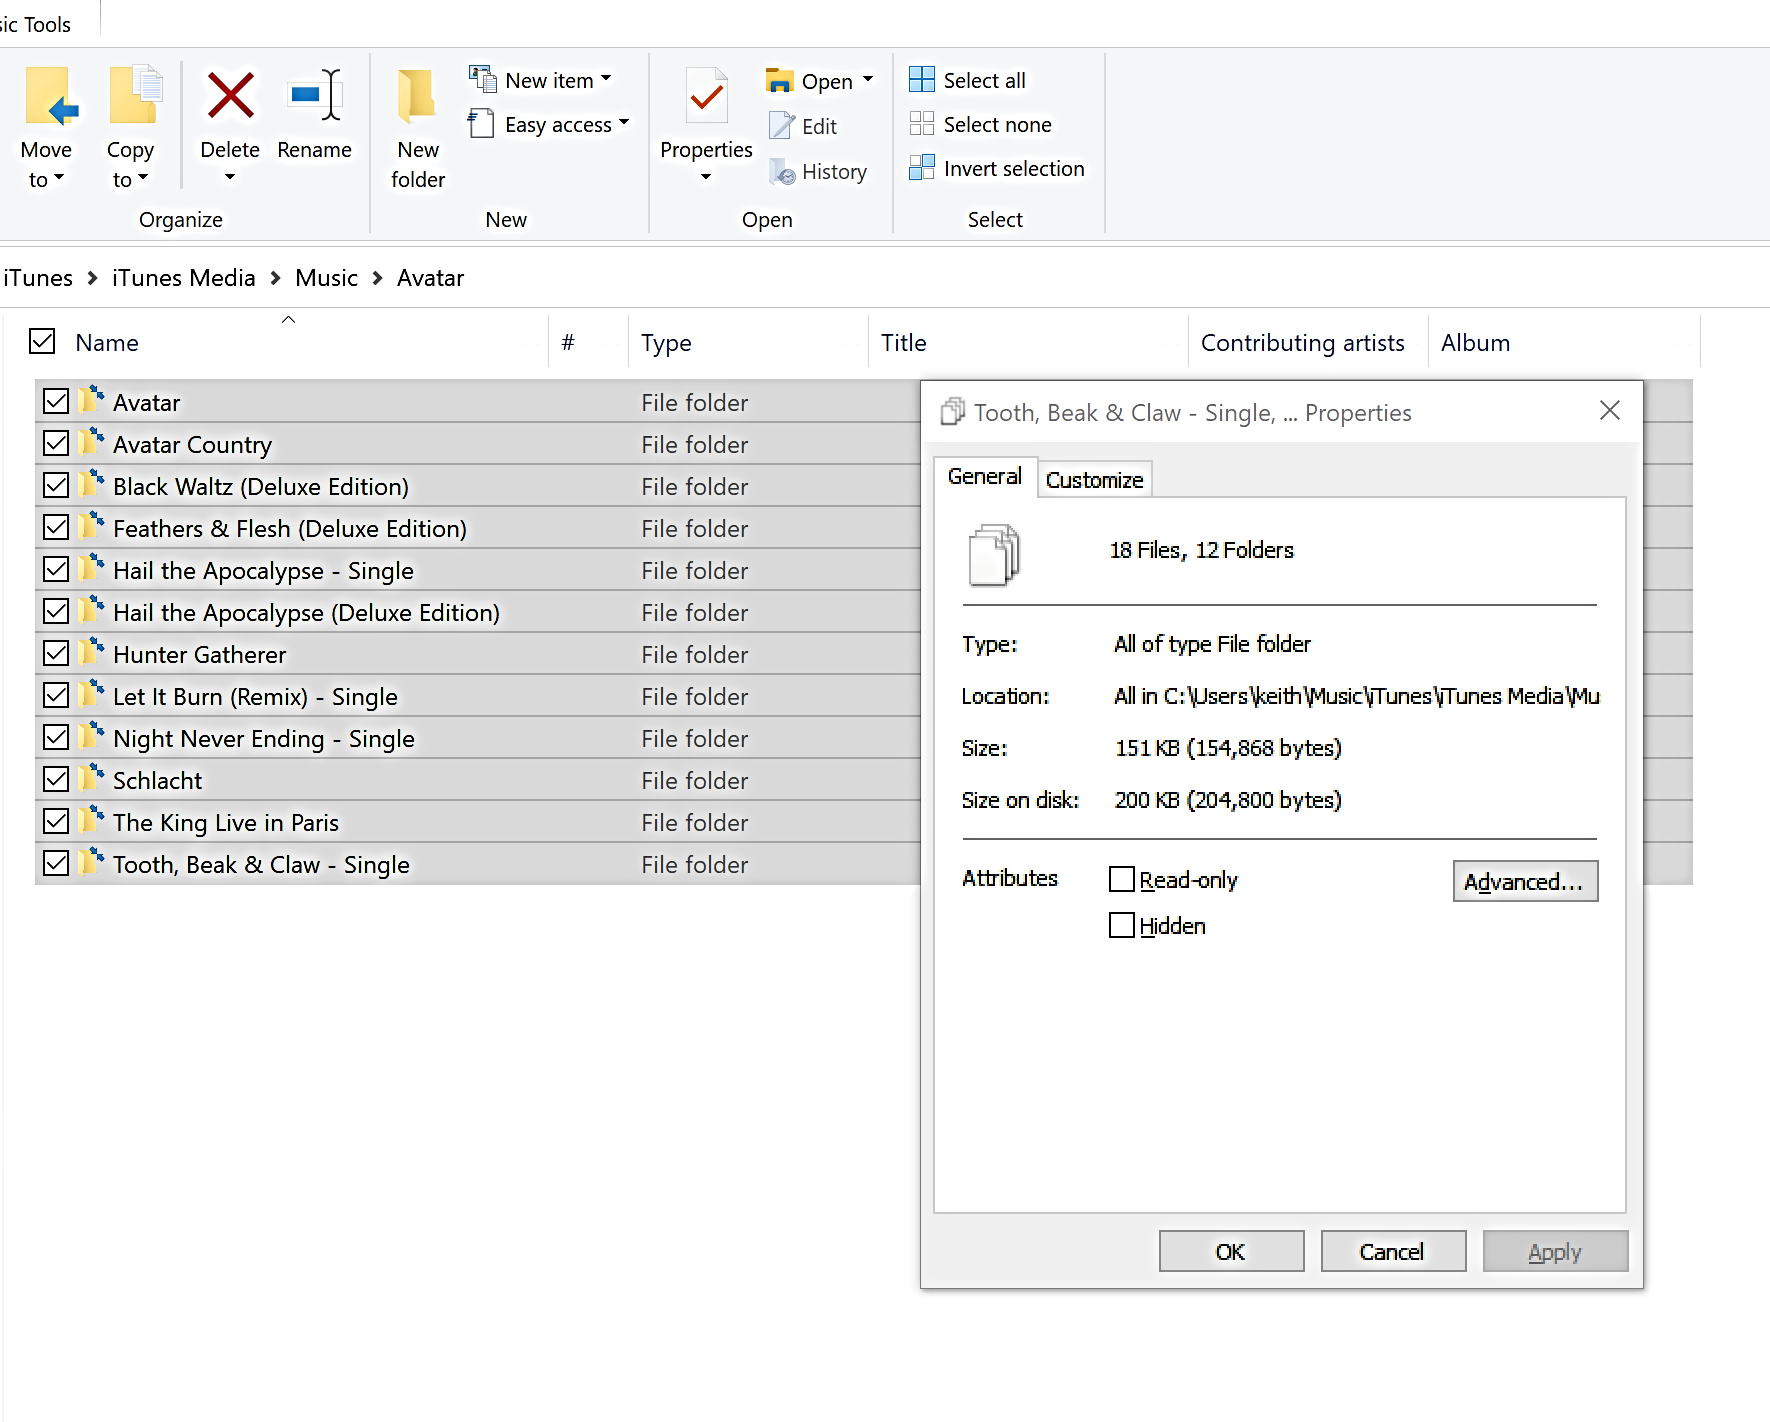This screenshot has height=1422, width=1770.
Task: Click Cancel in the Properties dialog
Action: pyautogui.click(x=1393, y=1251)
